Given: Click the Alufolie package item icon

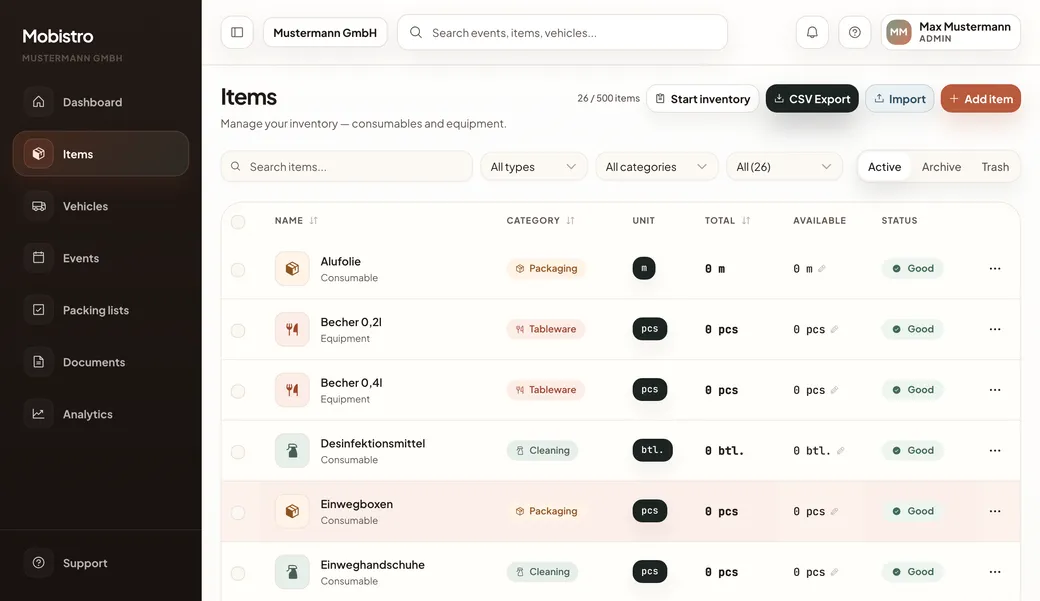Looking at the screenshot, I should click(292, 269).
